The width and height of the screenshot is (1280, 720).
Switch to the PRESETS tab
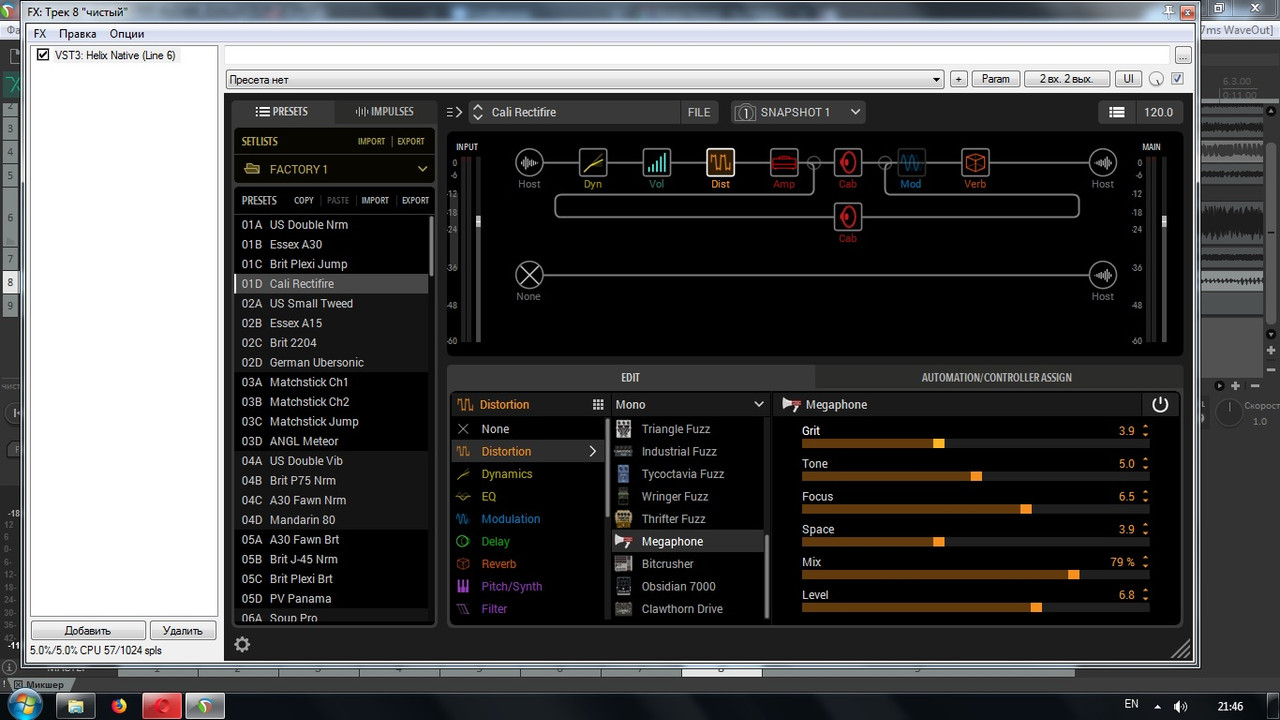point(282,111)
